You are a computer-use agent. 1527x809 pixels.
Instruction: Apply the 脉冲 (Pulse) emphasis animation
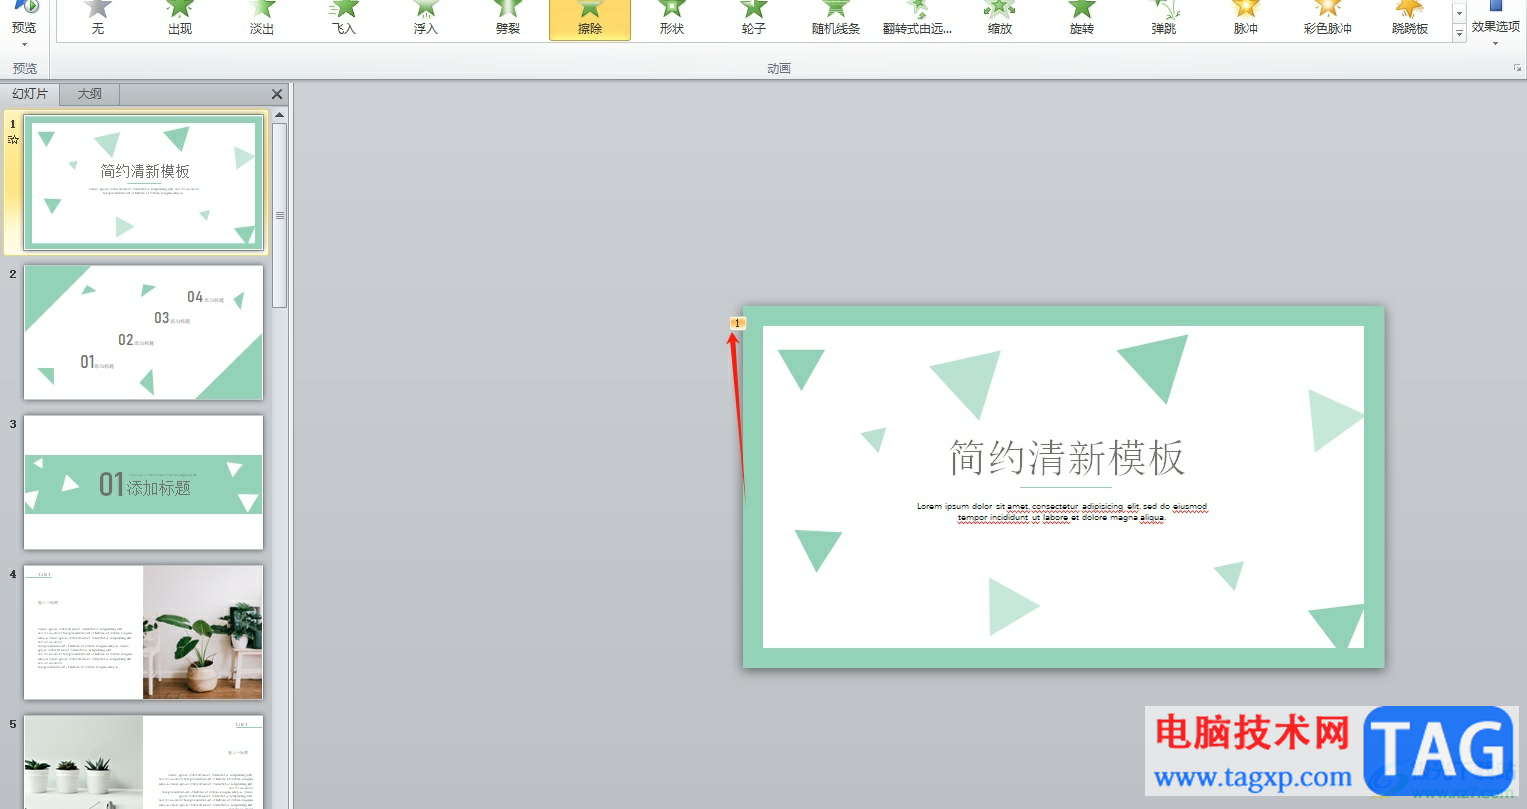1246,19
